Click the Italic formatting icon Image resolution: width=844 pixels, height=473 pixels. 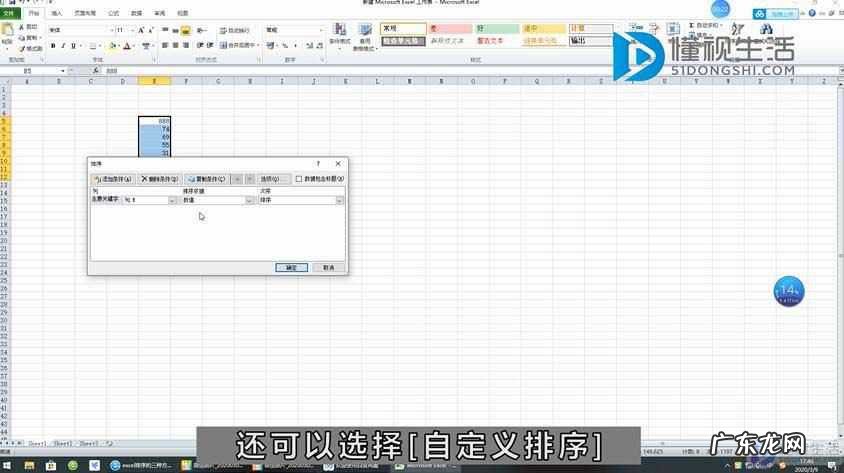(x=63, y=46)
